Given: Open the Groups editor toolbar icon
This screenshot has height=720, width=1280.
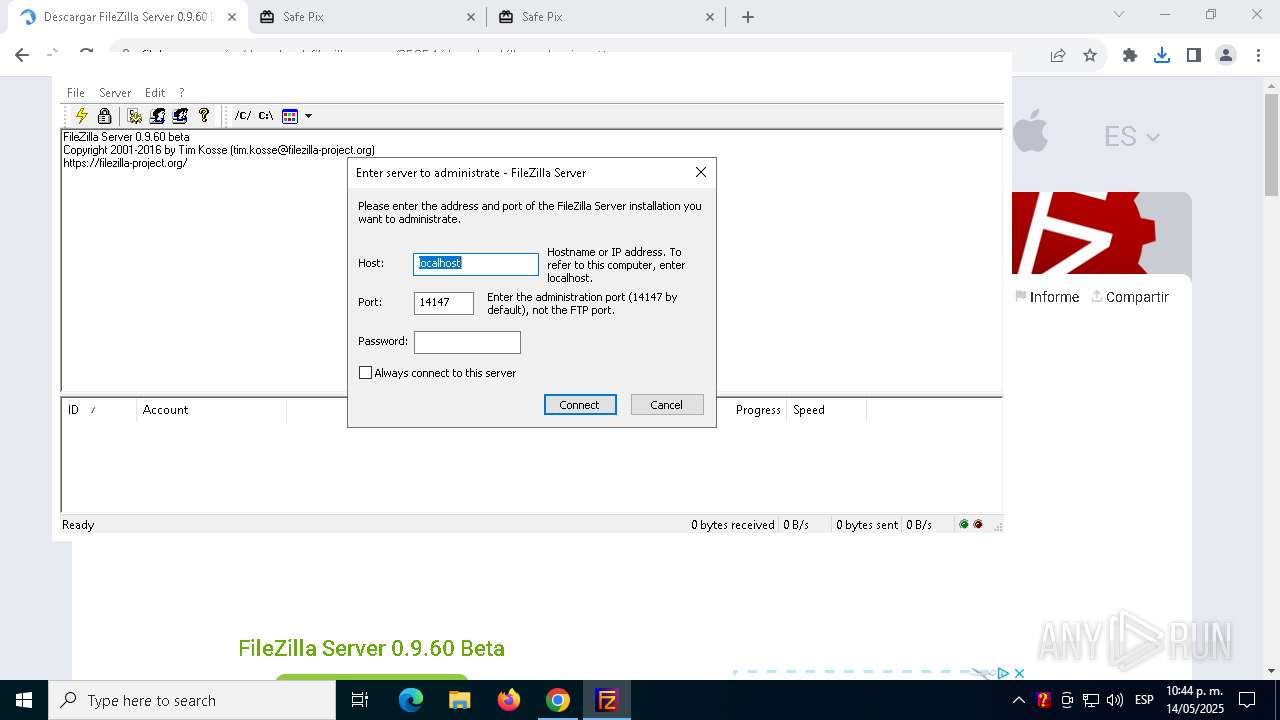Looking at the screenshot, I should (x=180, y=116).
